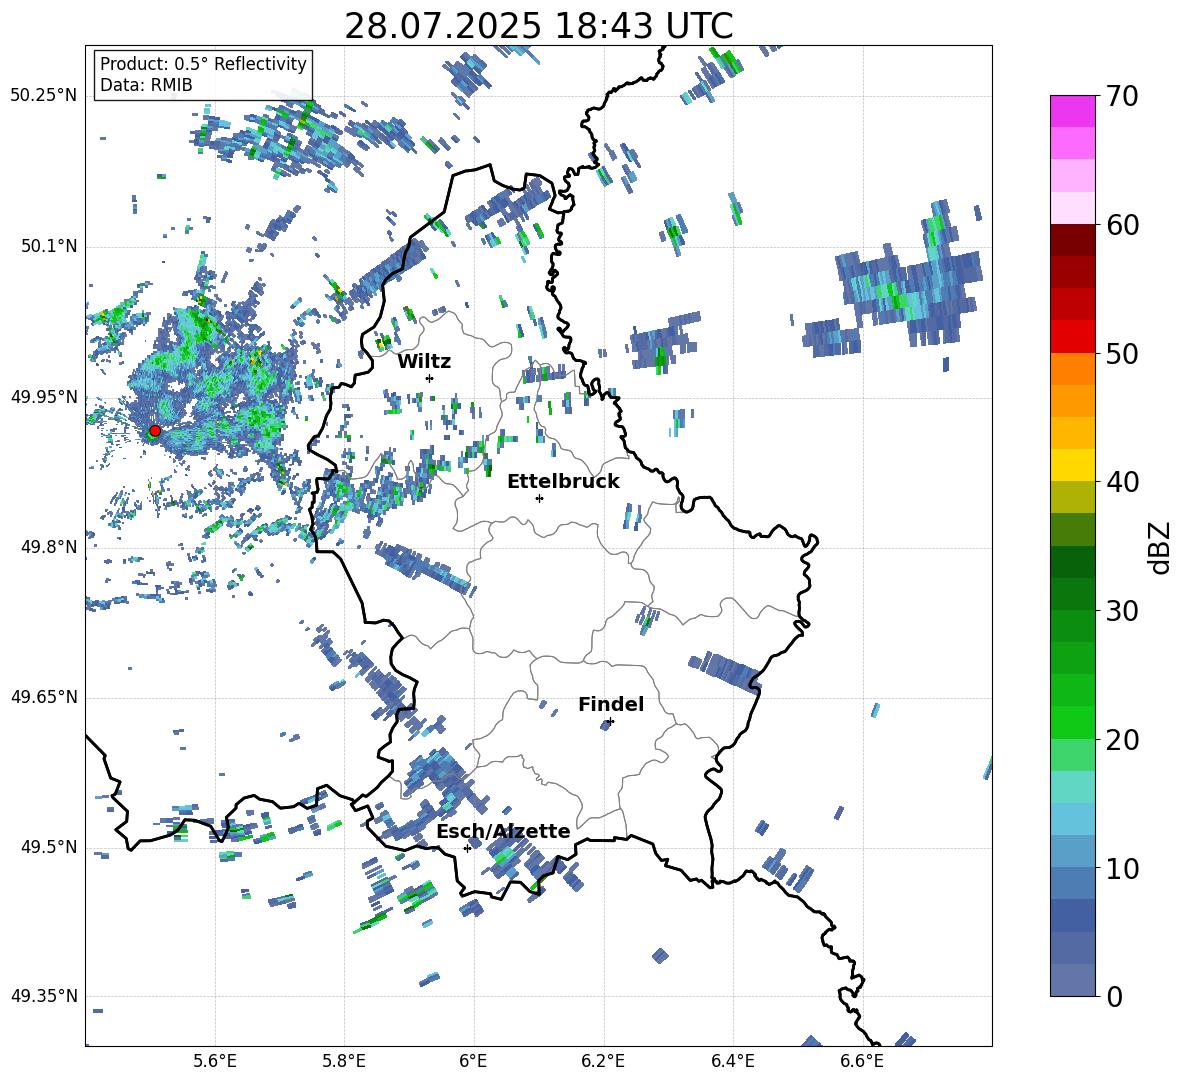Click the title 28.07.2025 18:43 UTC
Screen dimensions: 1184x1081
(538, 26)
